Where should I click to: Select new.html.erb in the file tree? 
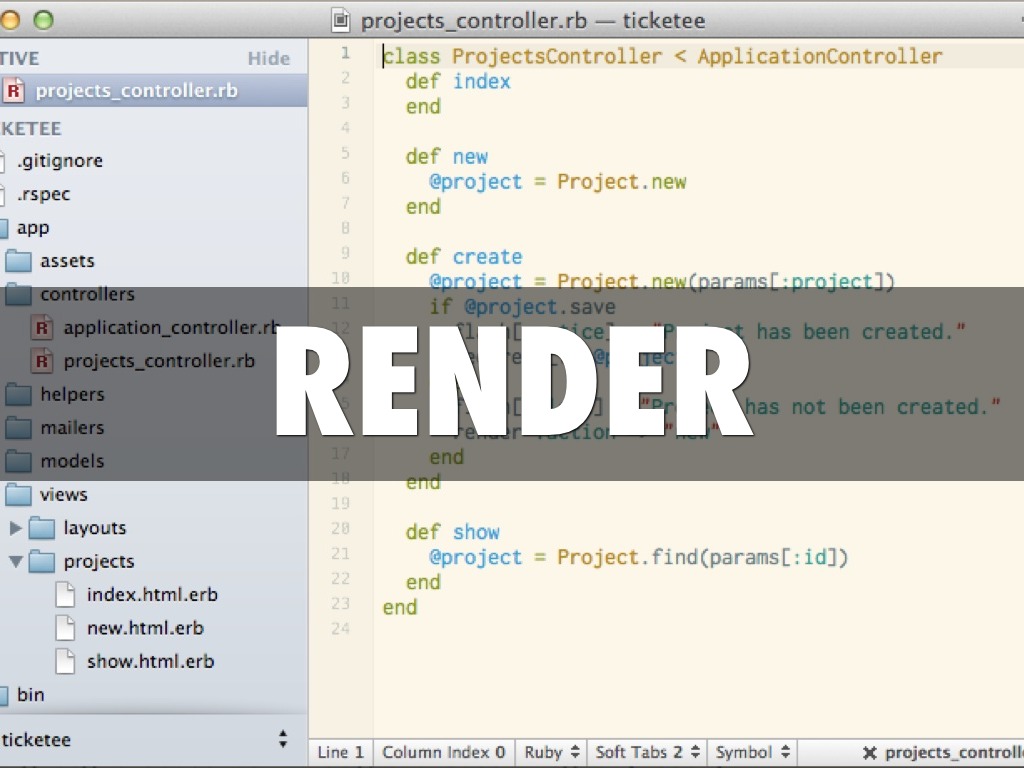click(145, 628)
